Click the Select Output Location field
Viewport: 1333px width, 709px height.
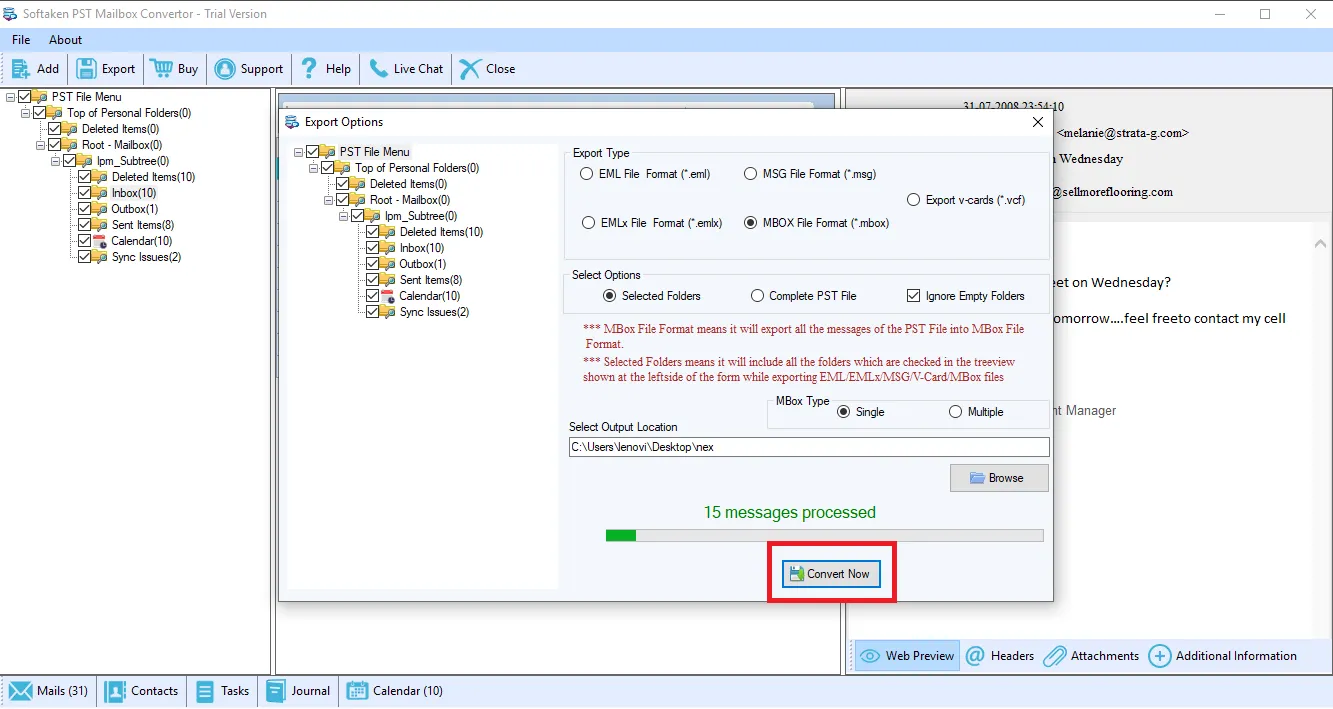pyautogui.click(x=809, y=447)
